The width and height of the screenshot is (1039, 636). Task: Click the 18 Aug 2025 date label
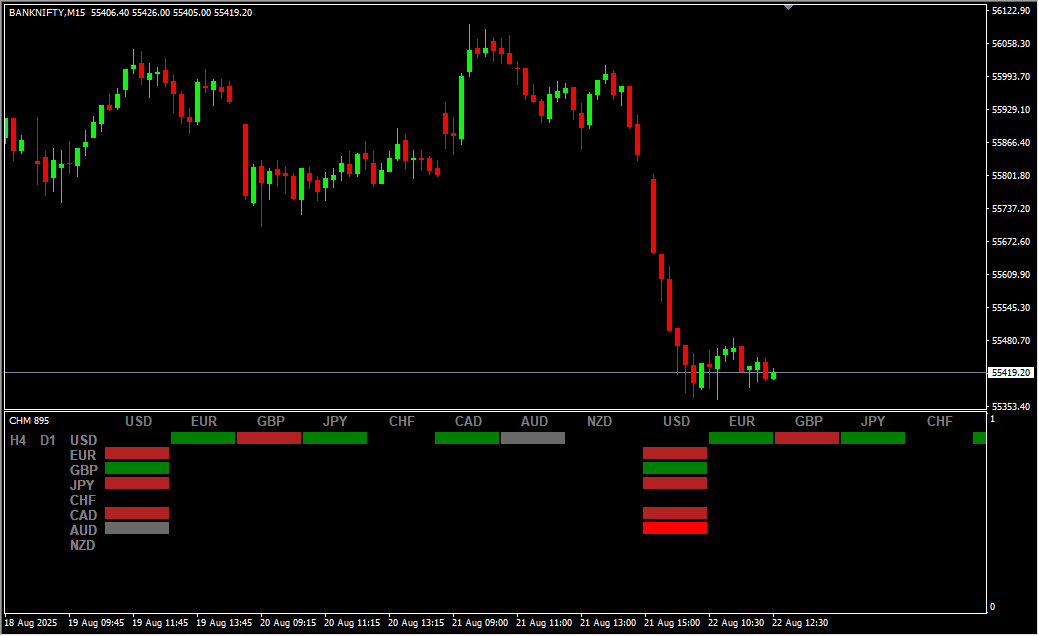31,622
